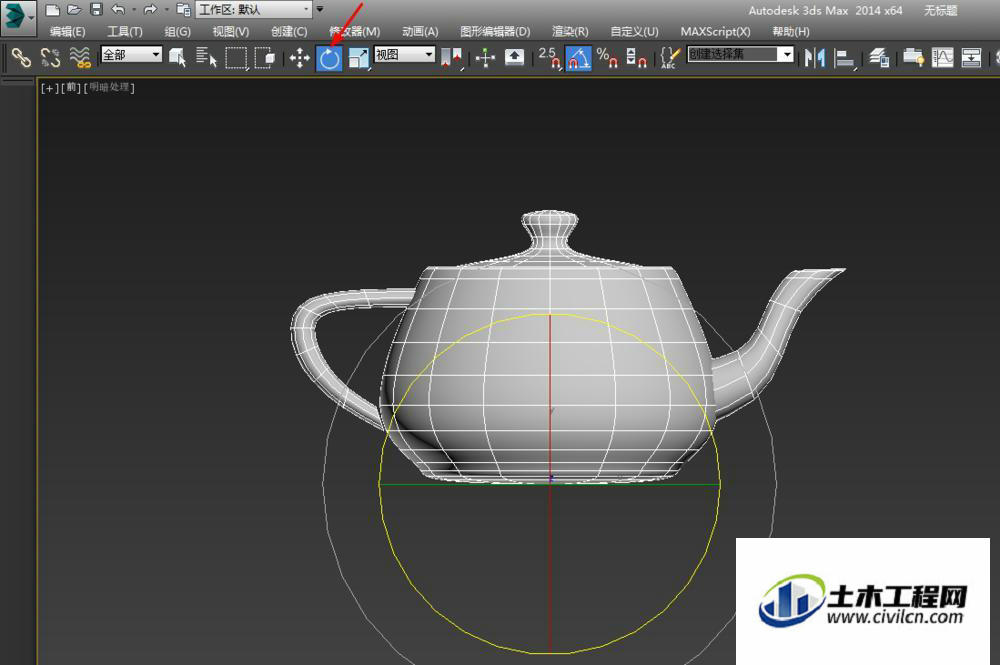Expand the Redo history dropdown arrow
The width and height of the screenshot is (1000, 665).
click(166, 10)
